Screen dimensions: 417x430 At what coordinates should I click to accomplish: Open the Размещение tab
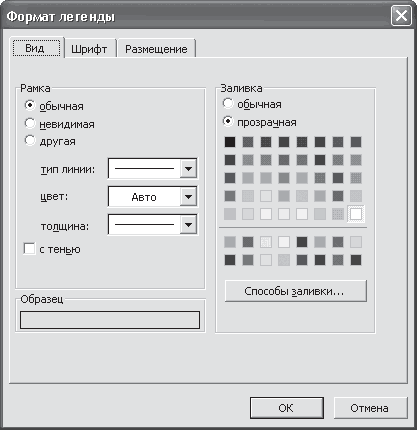pyautogui.click(x=156, y=49)
